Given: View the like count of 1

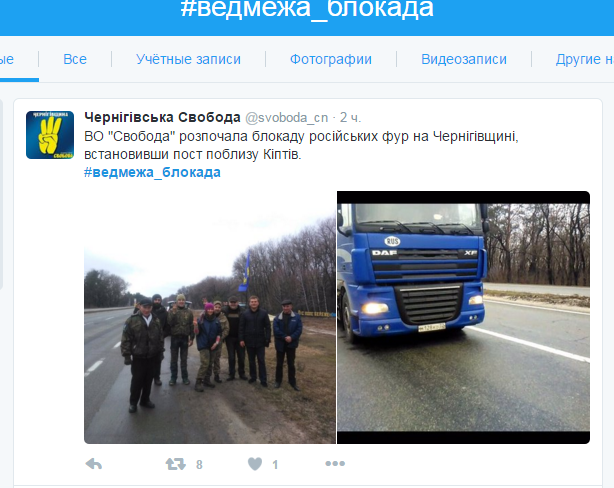Looking at the screenshot, I should [x=275, y=465].
